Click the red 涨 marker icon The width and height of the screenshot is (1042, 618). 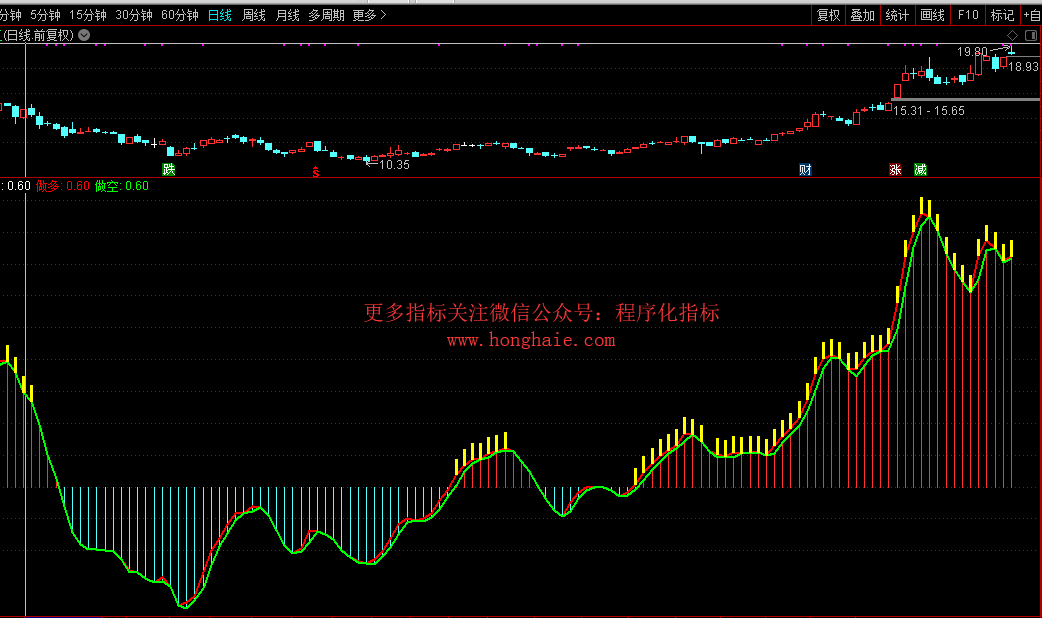[x=895, y=170]
